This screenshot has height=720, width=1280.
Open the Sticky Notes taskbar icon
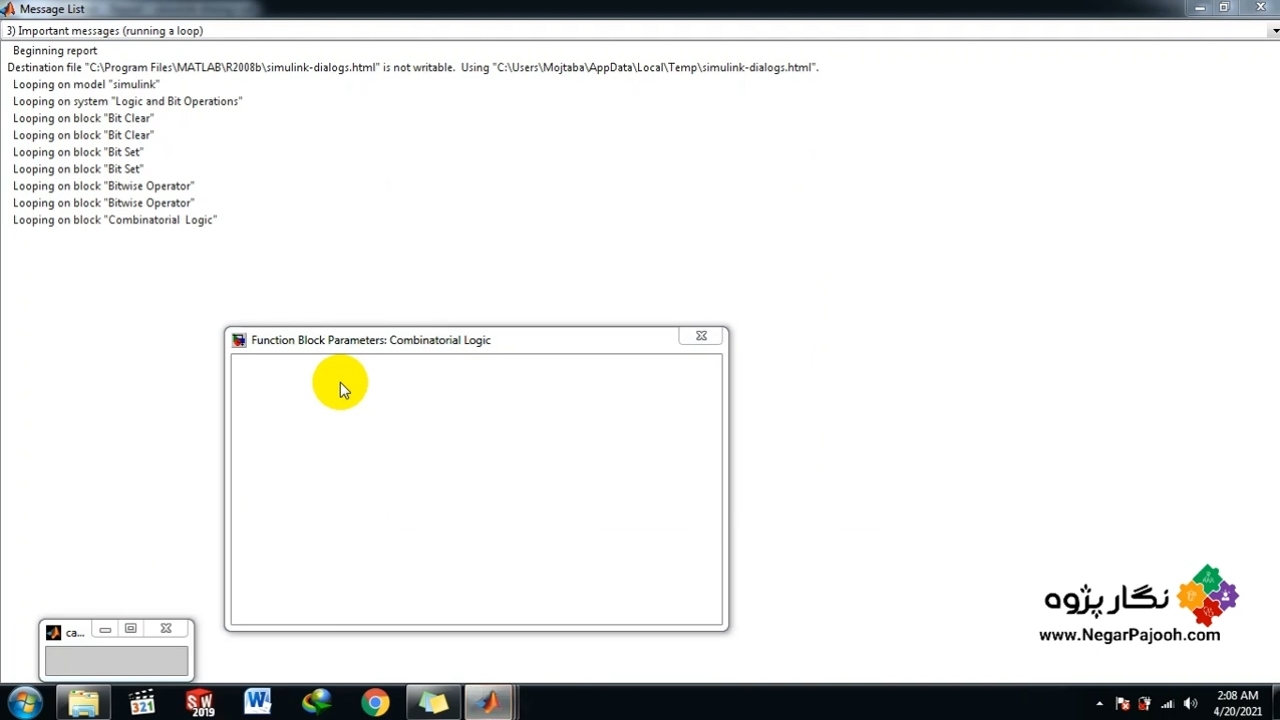point(433,702)
